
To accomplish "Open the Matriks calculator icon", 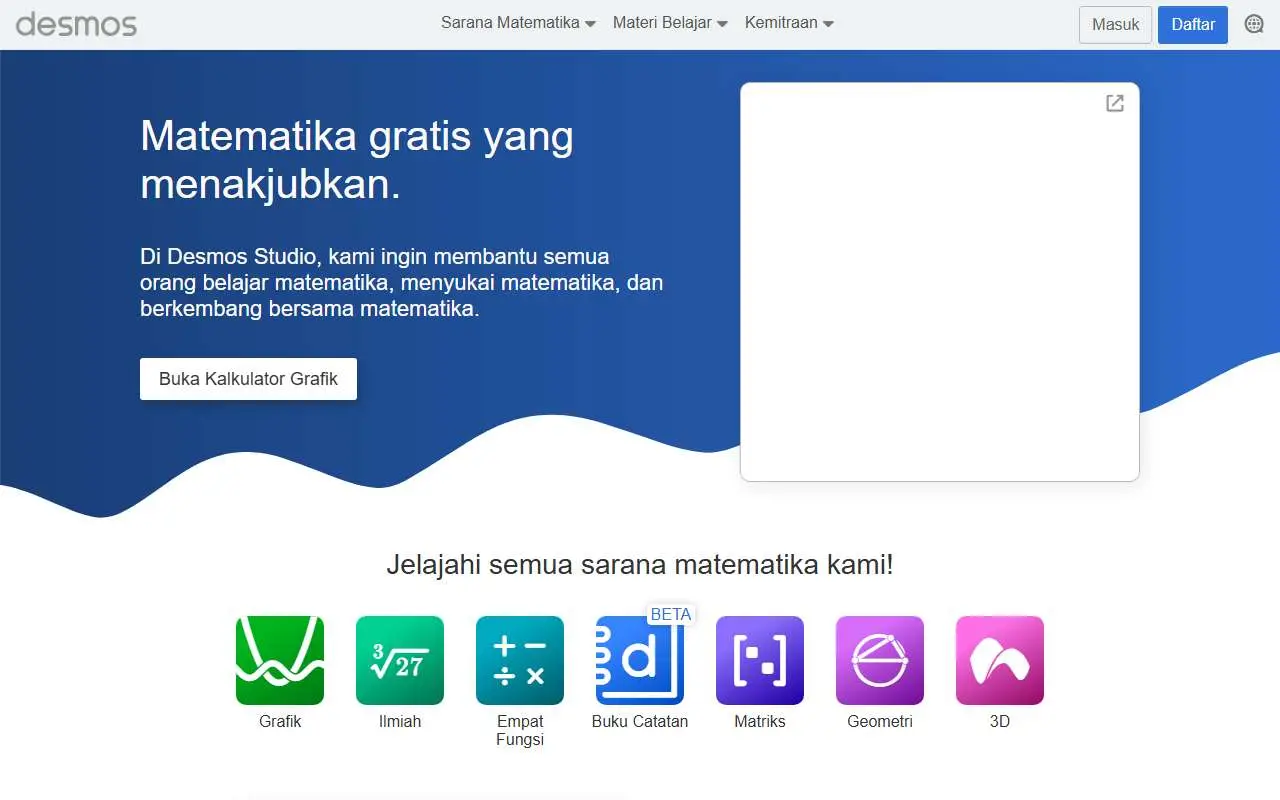I will click(760, 660).
